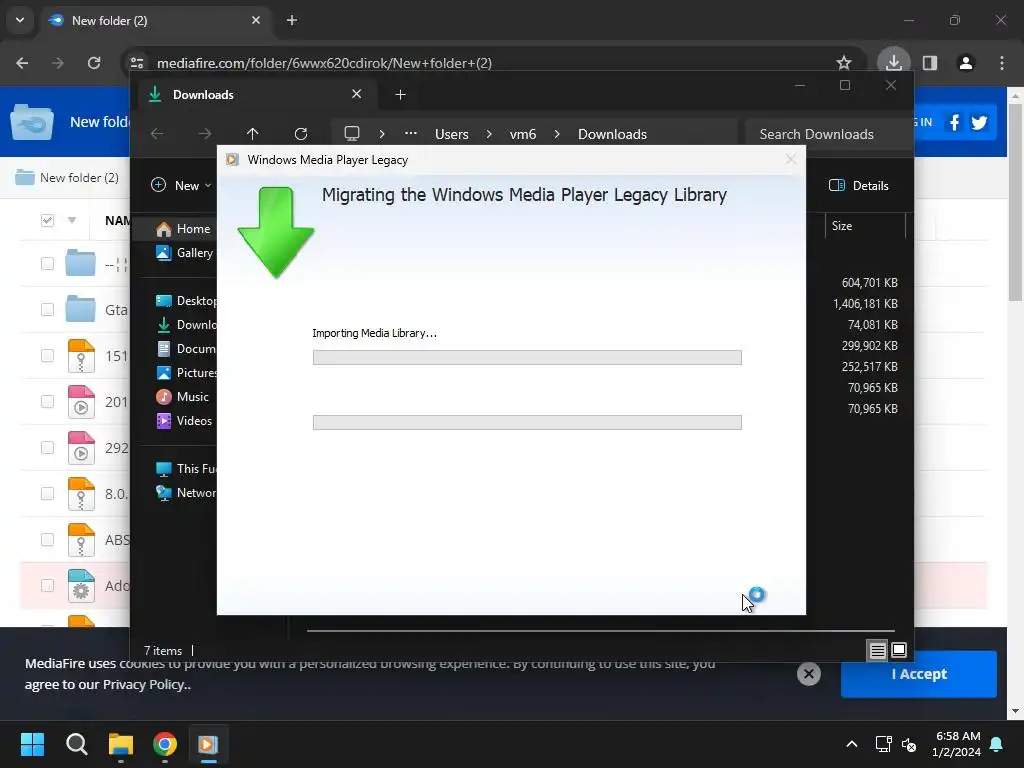
Task: Click second migration progress bar
Action: click(x=527, y=423)
